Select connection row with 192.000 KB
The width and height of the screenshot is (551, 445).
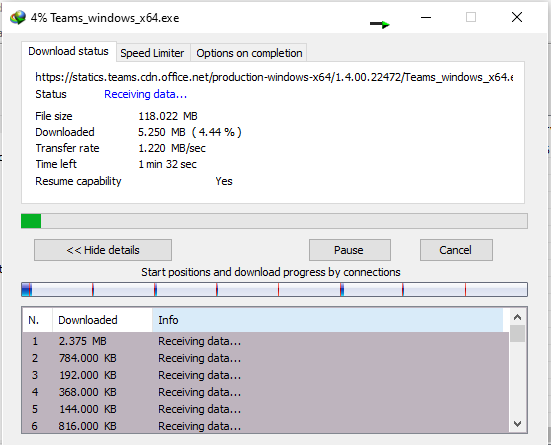[x=266, y=375]
